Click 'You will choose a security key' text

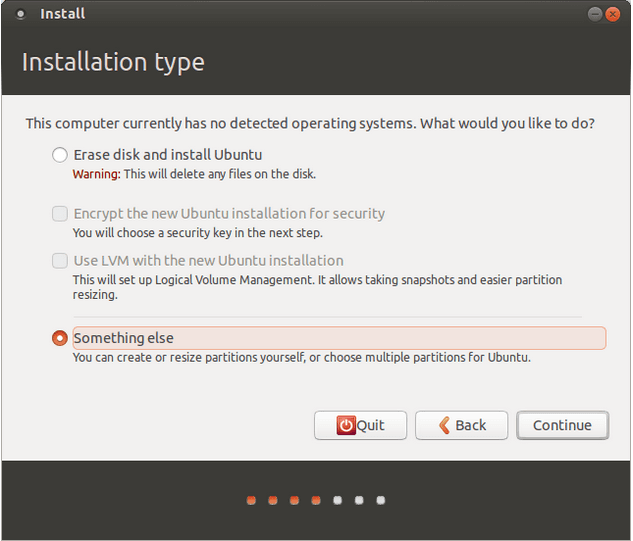(x=198, y=233)
